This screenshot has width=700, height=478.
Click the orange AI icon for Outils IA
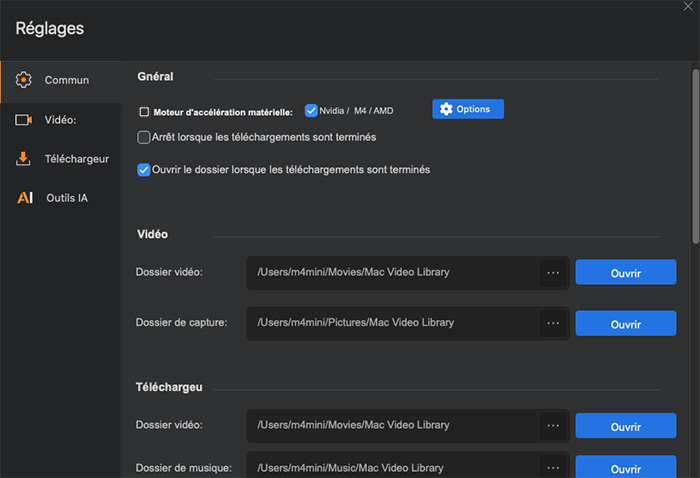coord(25,198)
